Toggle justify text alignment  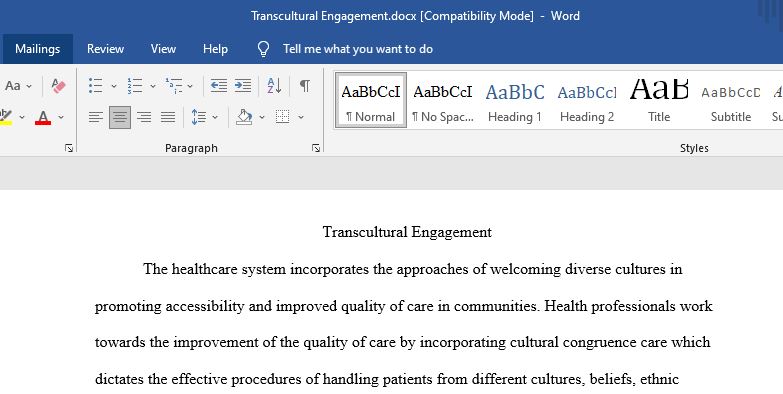[168, 117]
